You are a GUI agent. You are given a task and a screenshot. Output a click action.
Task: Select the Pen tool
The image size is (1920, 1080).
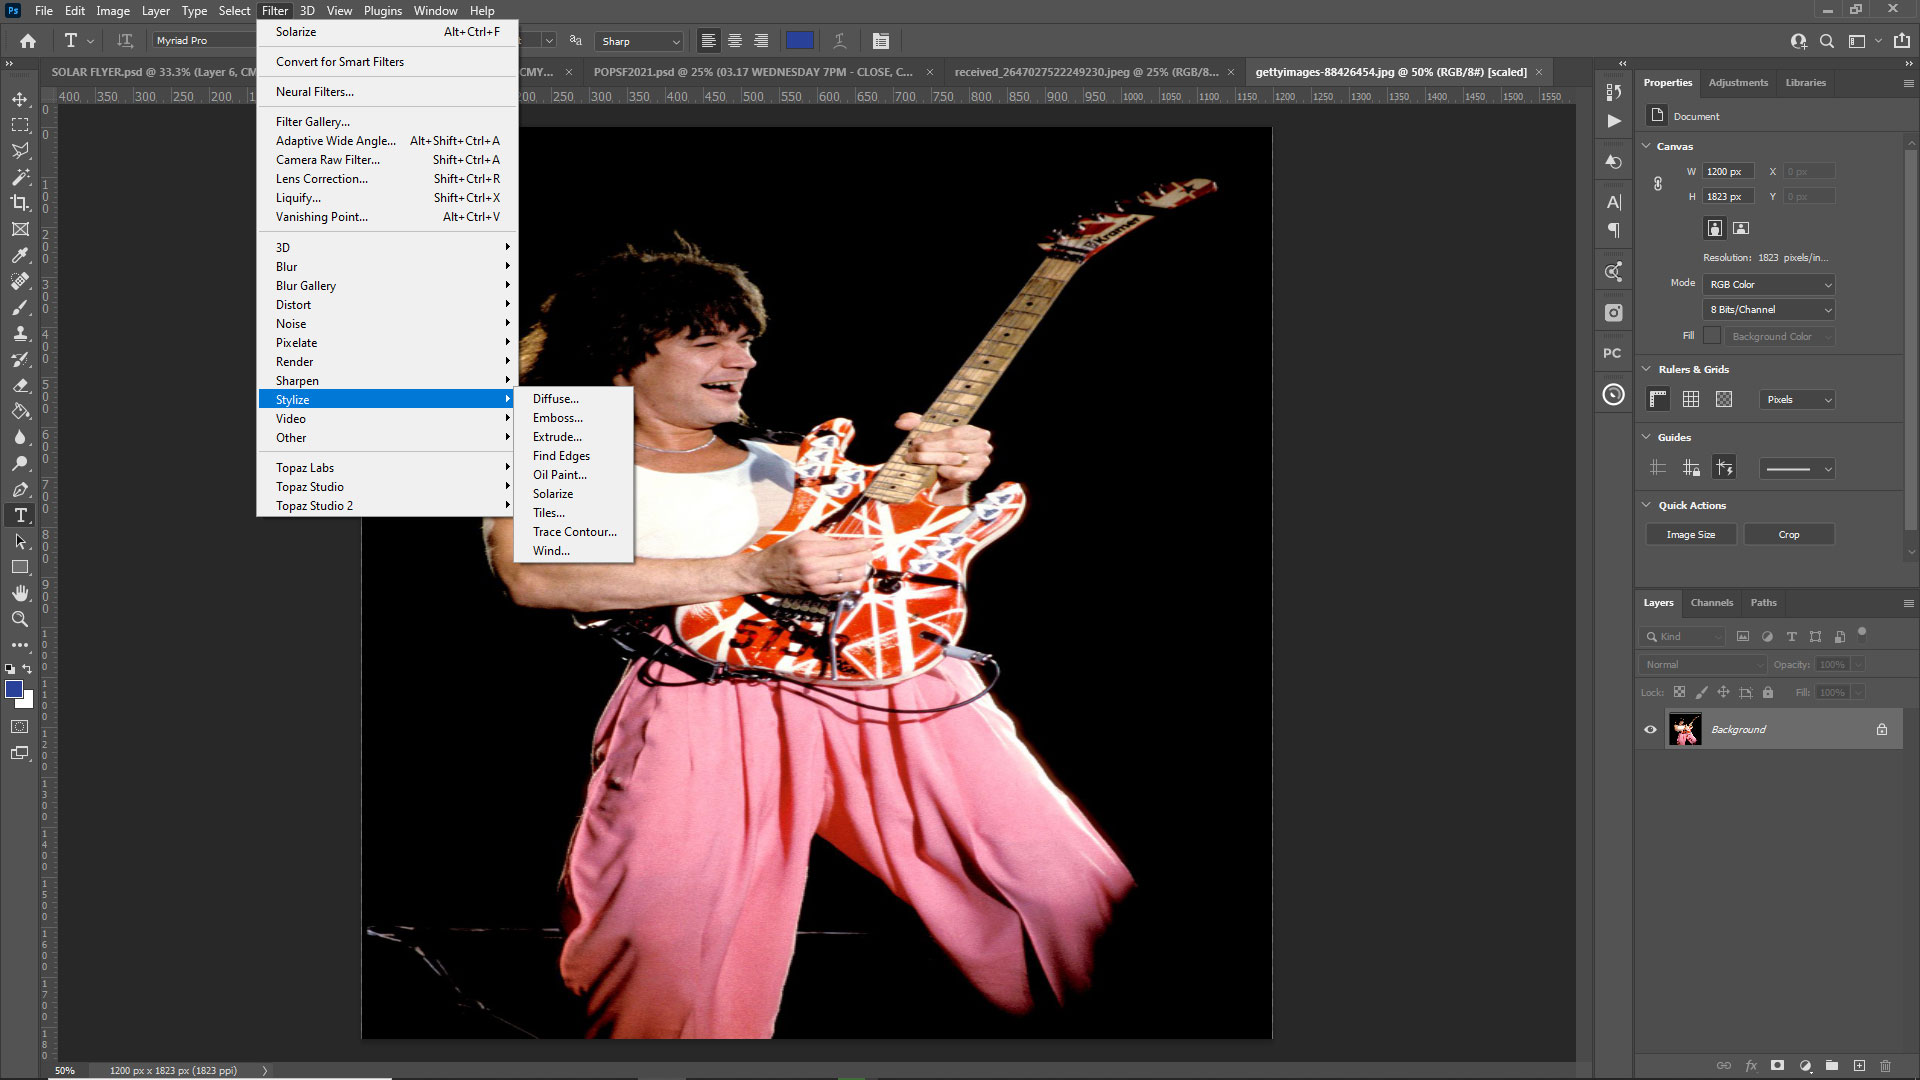(20, 489)
